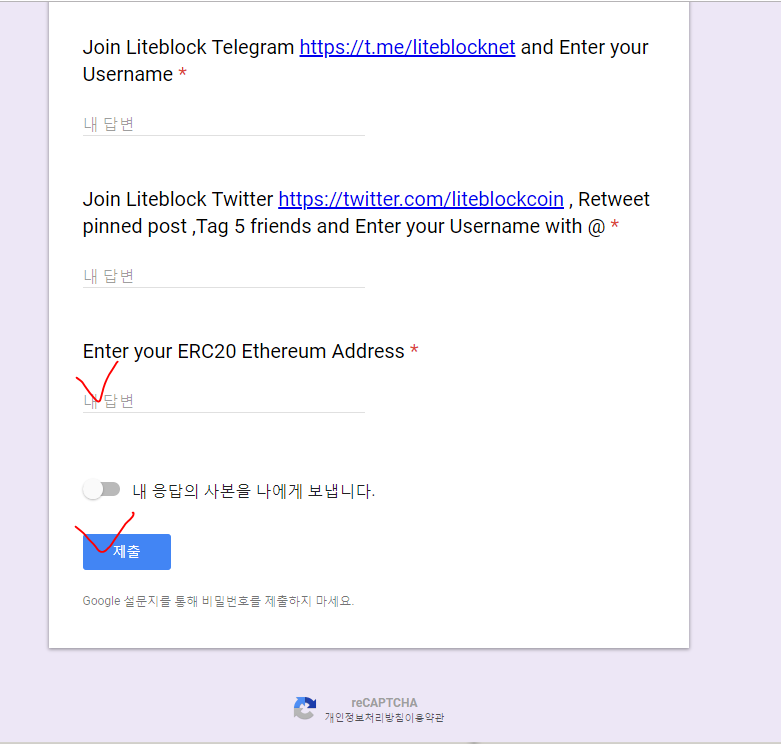Open the t.me/liteblocknet Telegram link
Image resolution: width=781 pixels, height=744 pixels.
pos(407,47)
